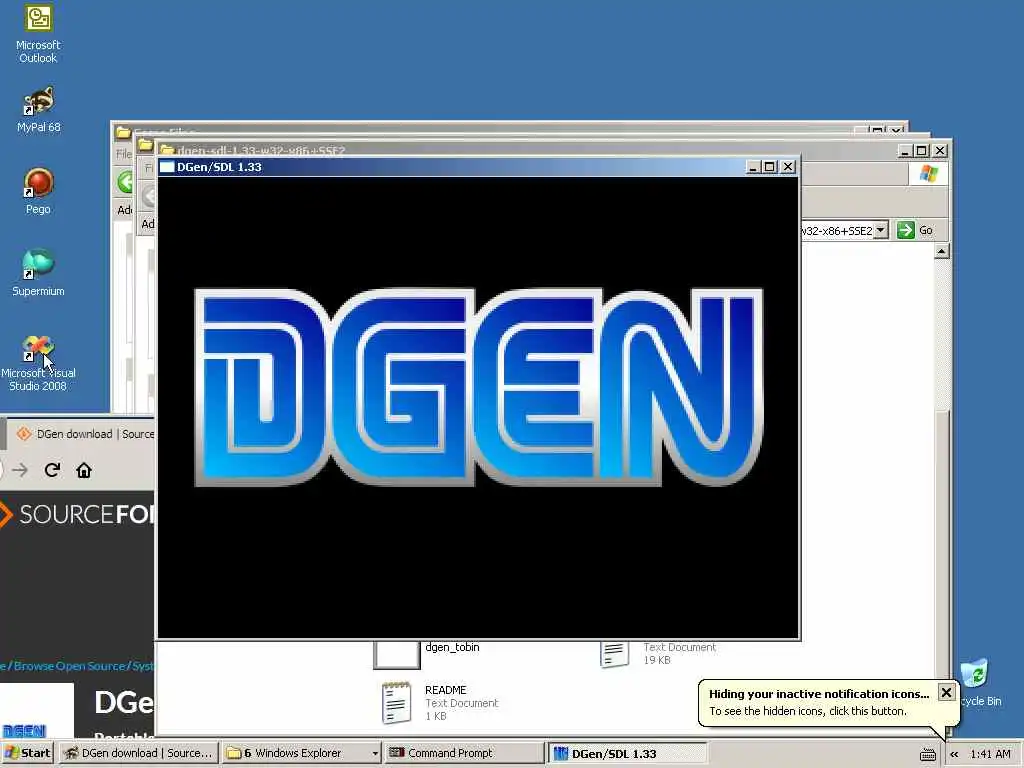Select the README text document
This screenshot has height=768, width=1024.
click(440, 705)
